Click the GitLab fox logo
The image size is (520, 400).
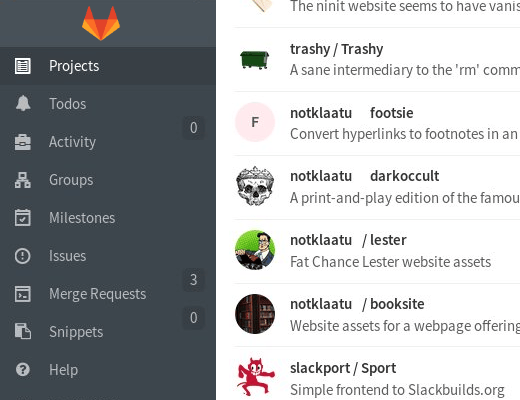tap(101, 23)
